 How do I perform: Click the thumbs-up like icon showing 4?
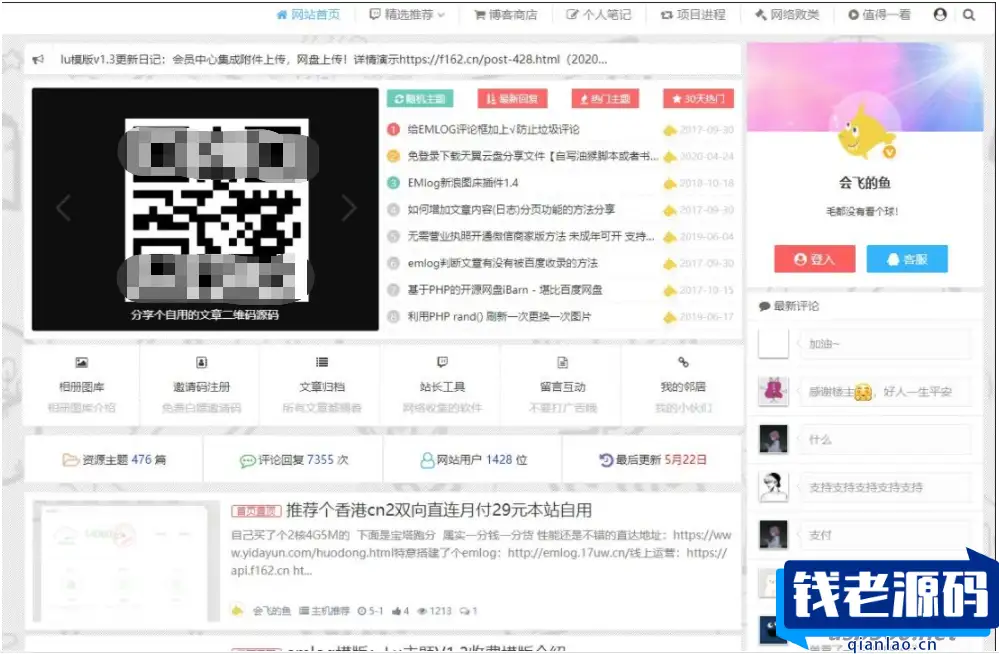point(397,611)
